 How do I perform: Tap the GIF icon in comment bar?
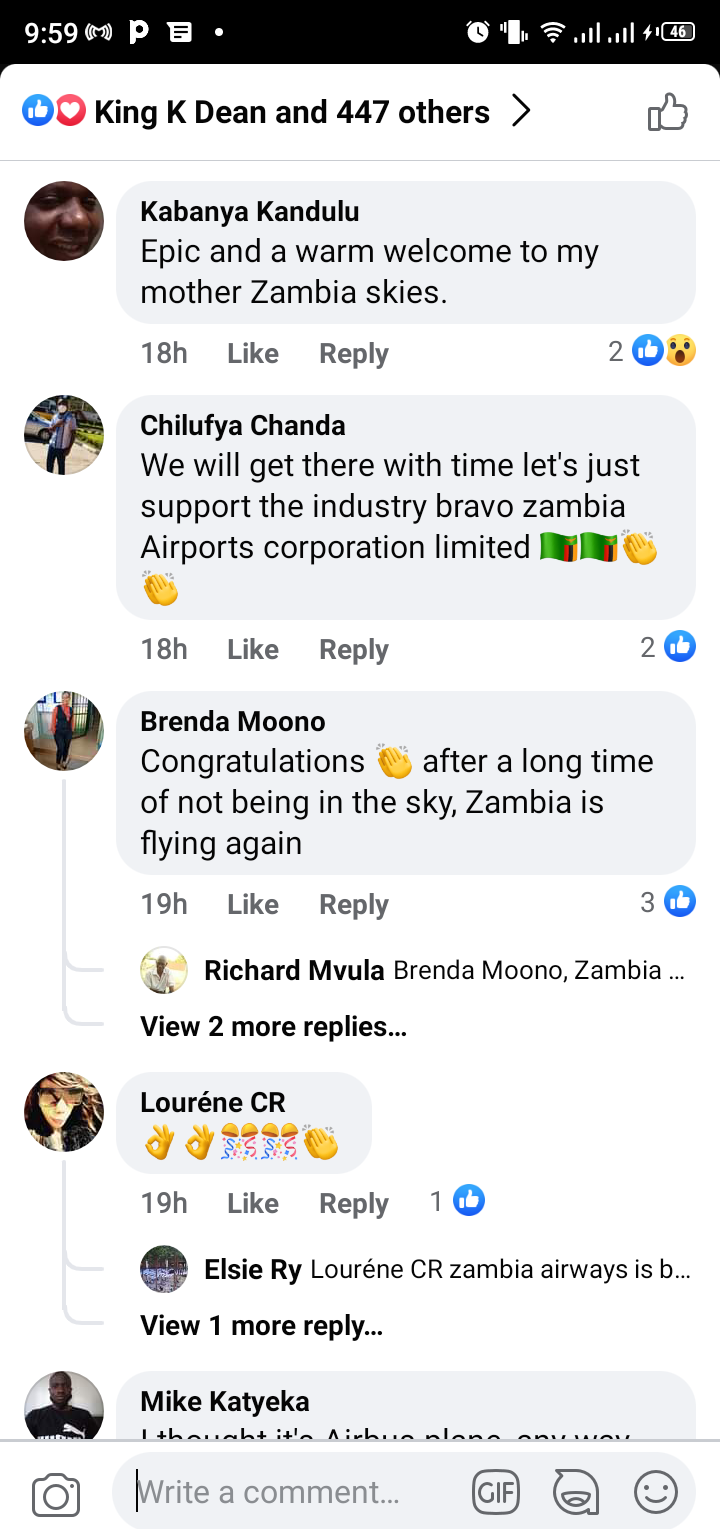click(x=496, y=1494)
